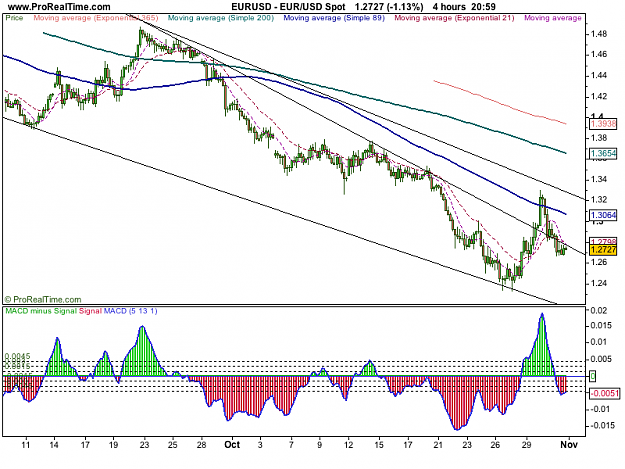Click the 20:59 time in header
The width and height of the screenshot is (625, 469).
tap(483, 7)
